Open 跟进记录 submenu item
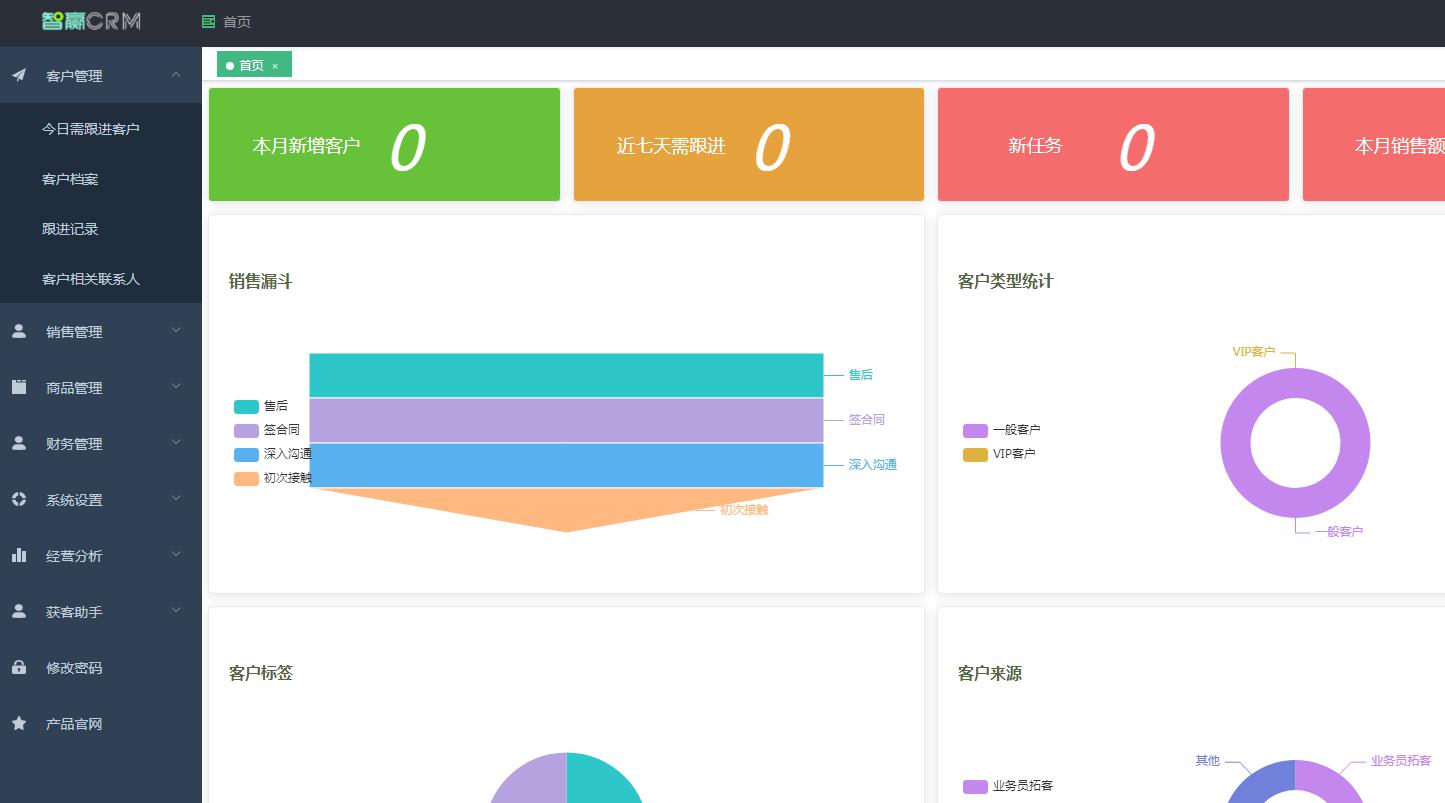 pyautogui.click(x=101, y=229)
